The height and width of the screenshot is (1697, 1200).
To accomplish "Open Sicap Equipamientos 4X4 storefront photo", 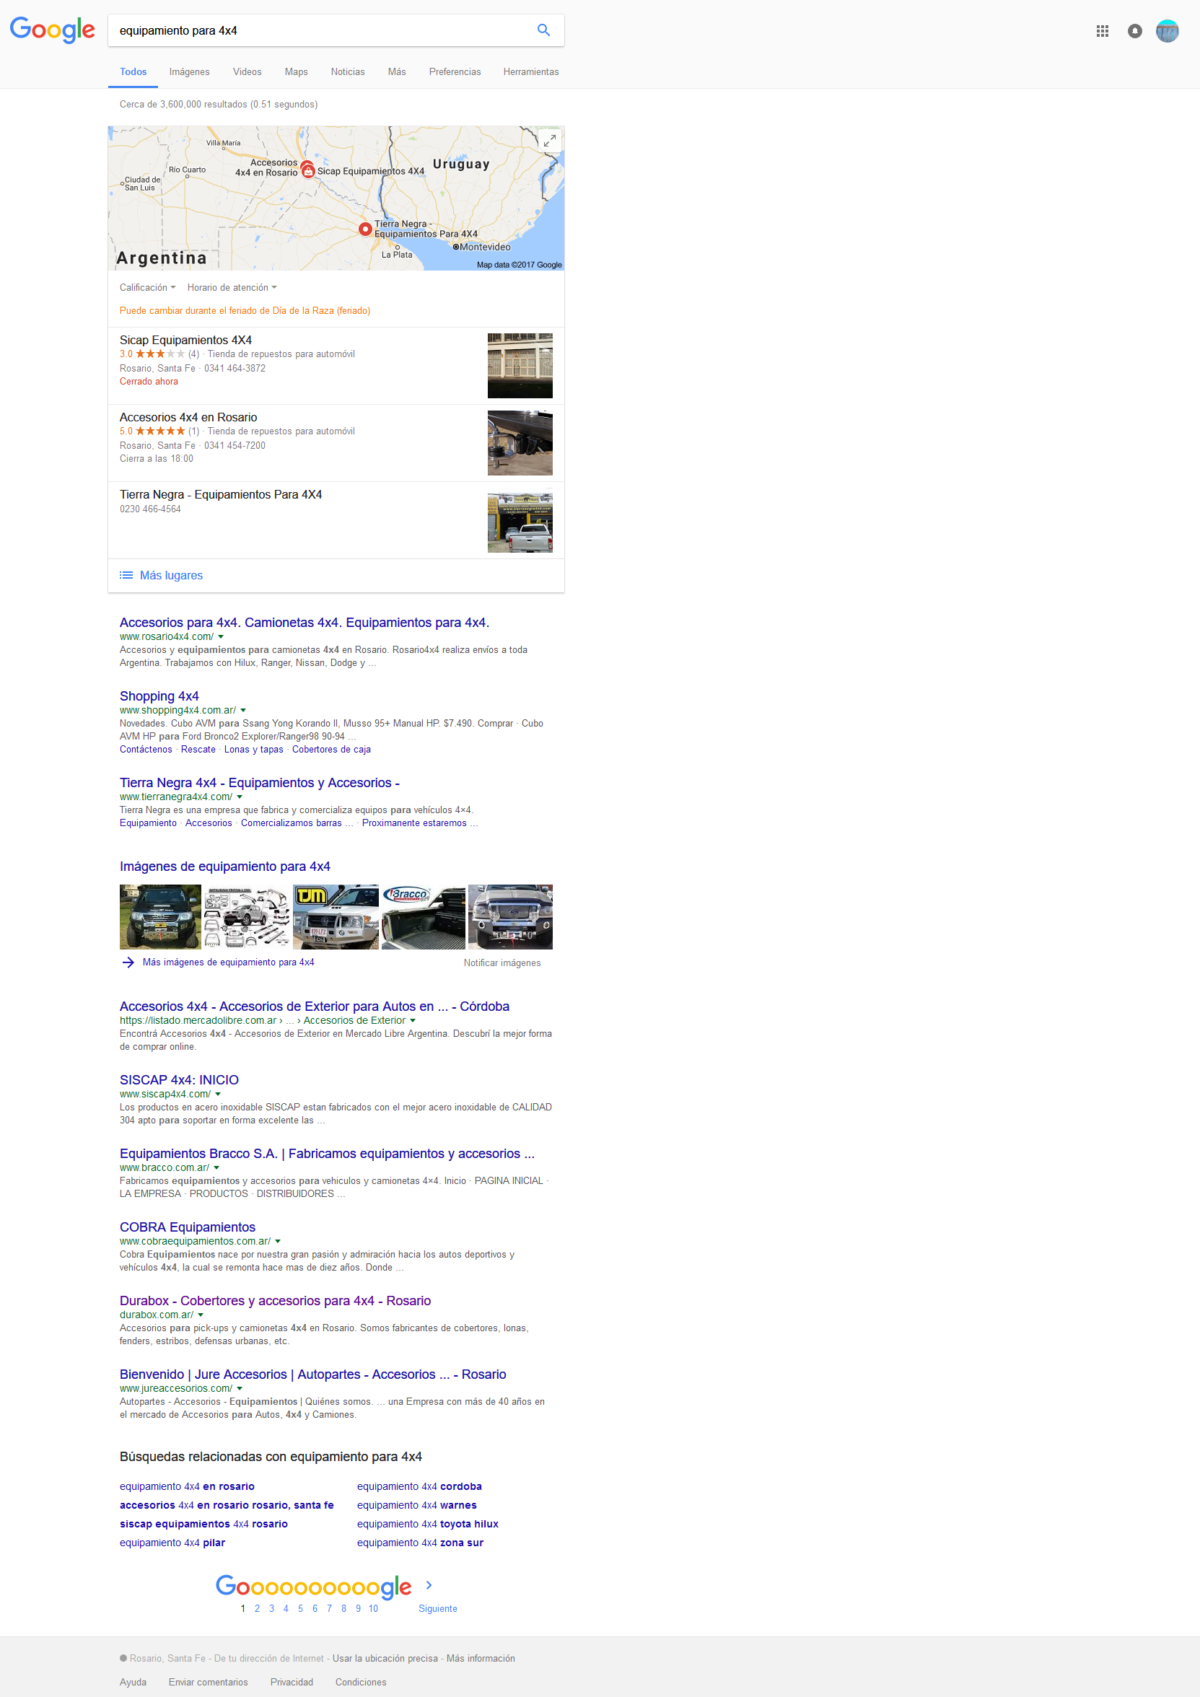I will point(520,366).
